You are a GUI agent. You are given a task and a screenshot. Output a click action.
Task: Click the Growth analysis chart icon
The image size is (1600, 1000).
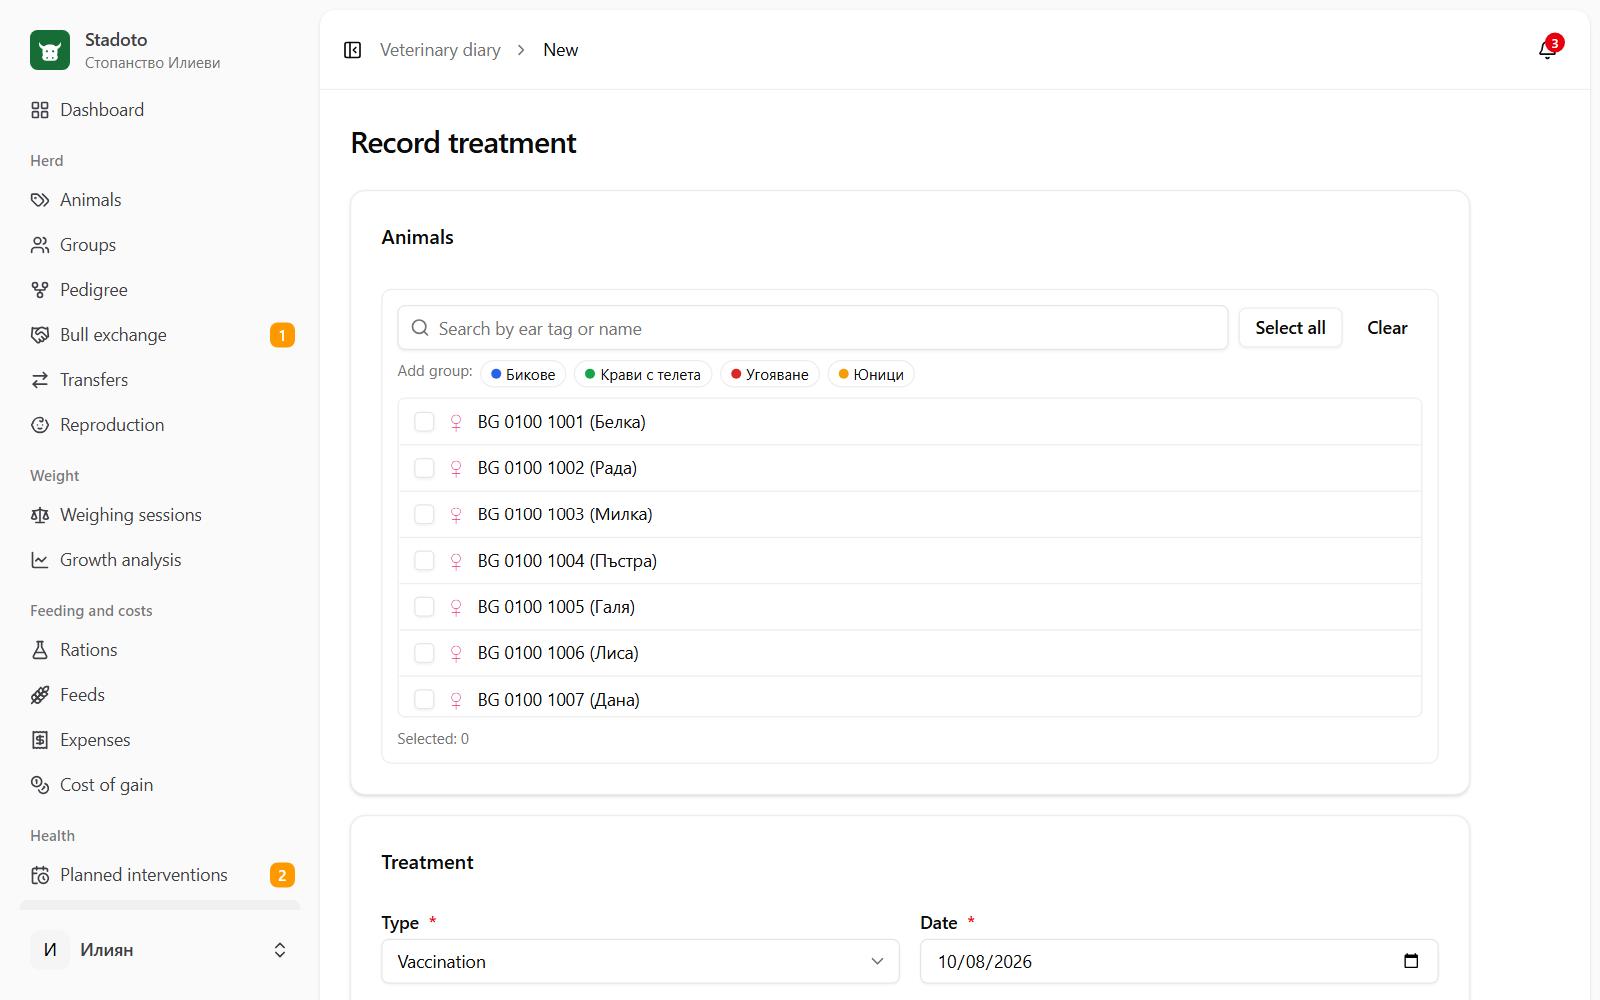40,560
